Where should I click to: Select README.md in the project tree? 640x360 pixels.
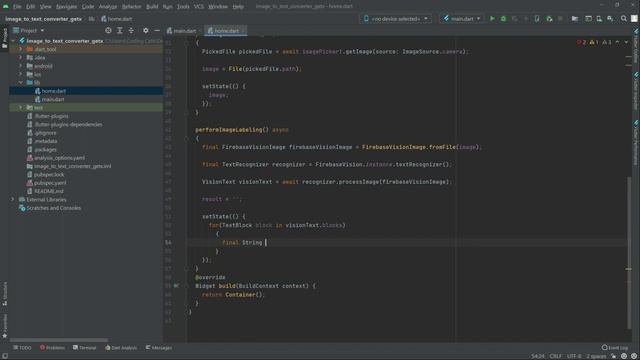click(x=49, y=191)
